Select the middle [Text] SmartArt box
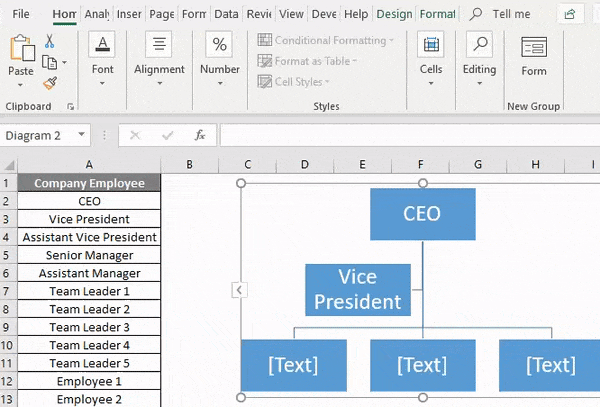The image size is (600, 407). (423, 365)
